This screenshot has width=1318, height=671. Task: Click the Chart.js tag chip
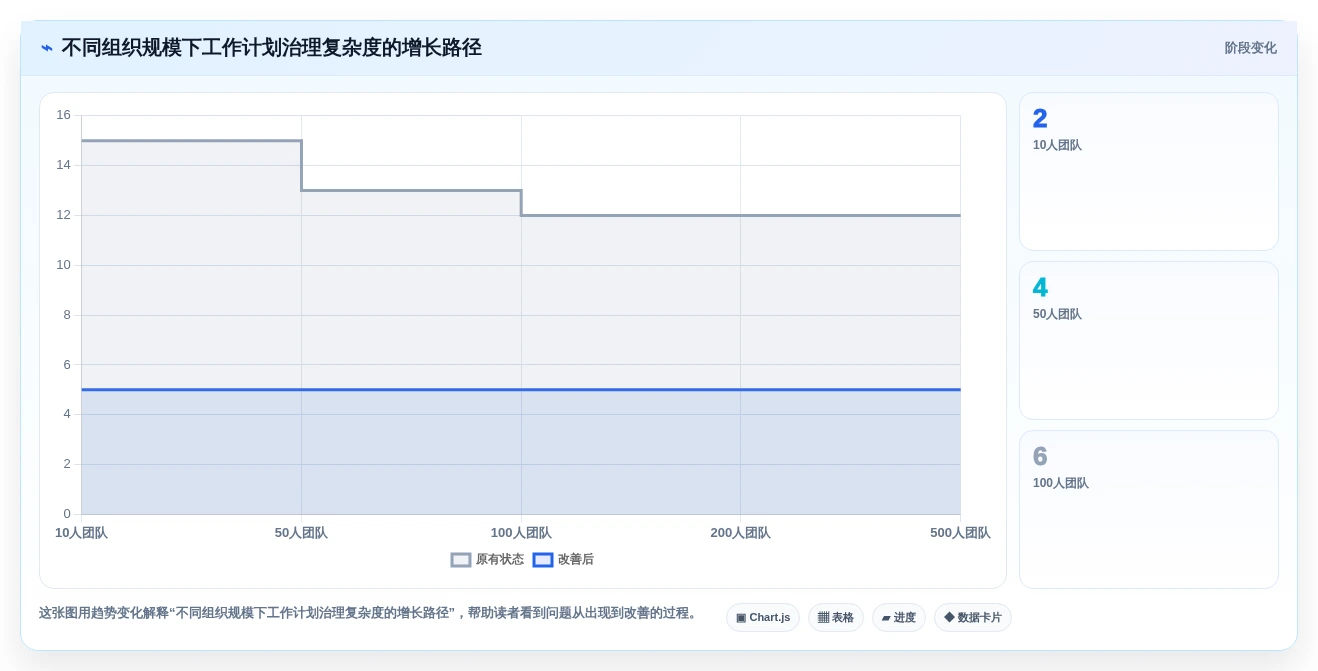pos(763,617)
